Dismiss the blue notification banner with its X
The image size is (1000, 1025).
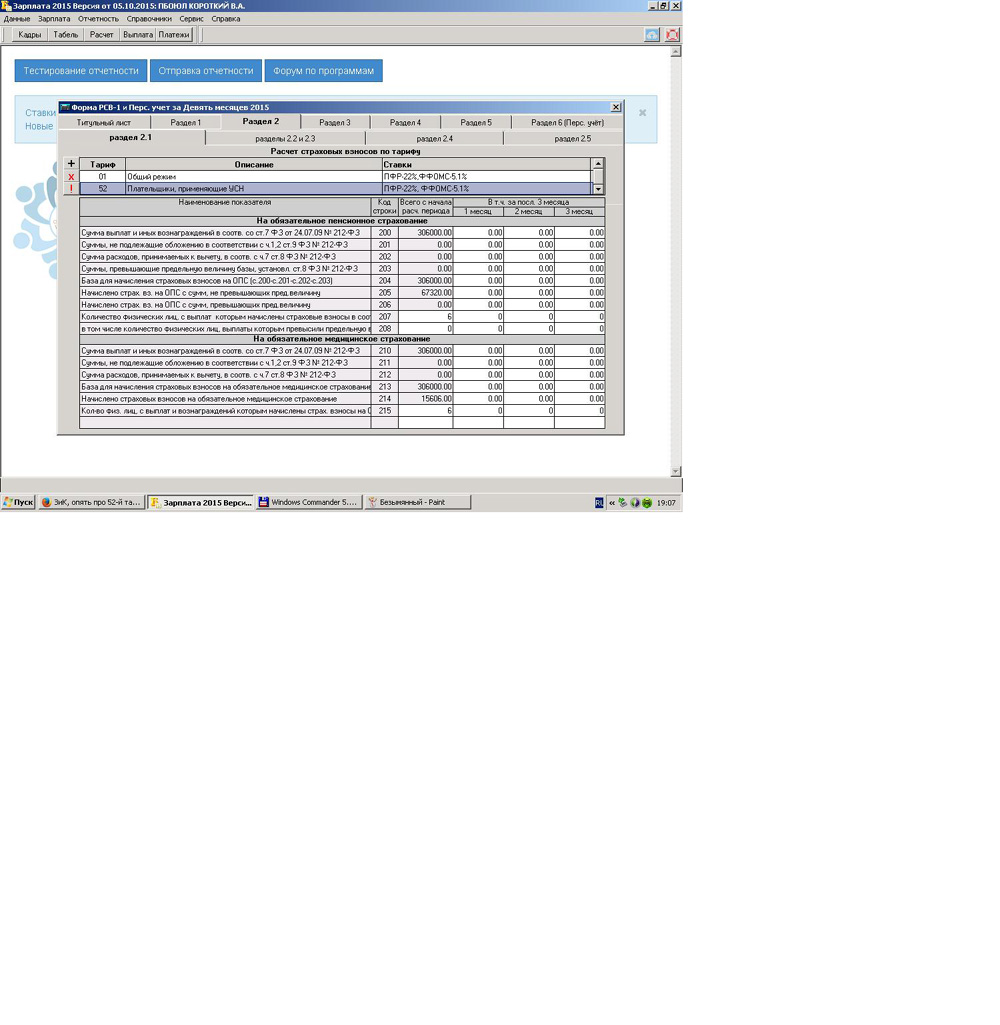click(x=642, y=113)
